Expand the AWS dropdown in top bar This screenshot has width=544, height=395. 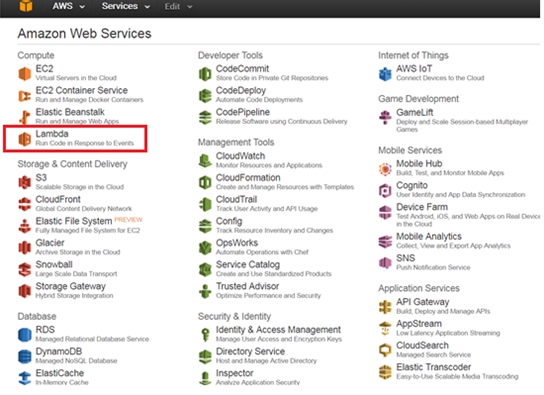(x=68, y=6)
